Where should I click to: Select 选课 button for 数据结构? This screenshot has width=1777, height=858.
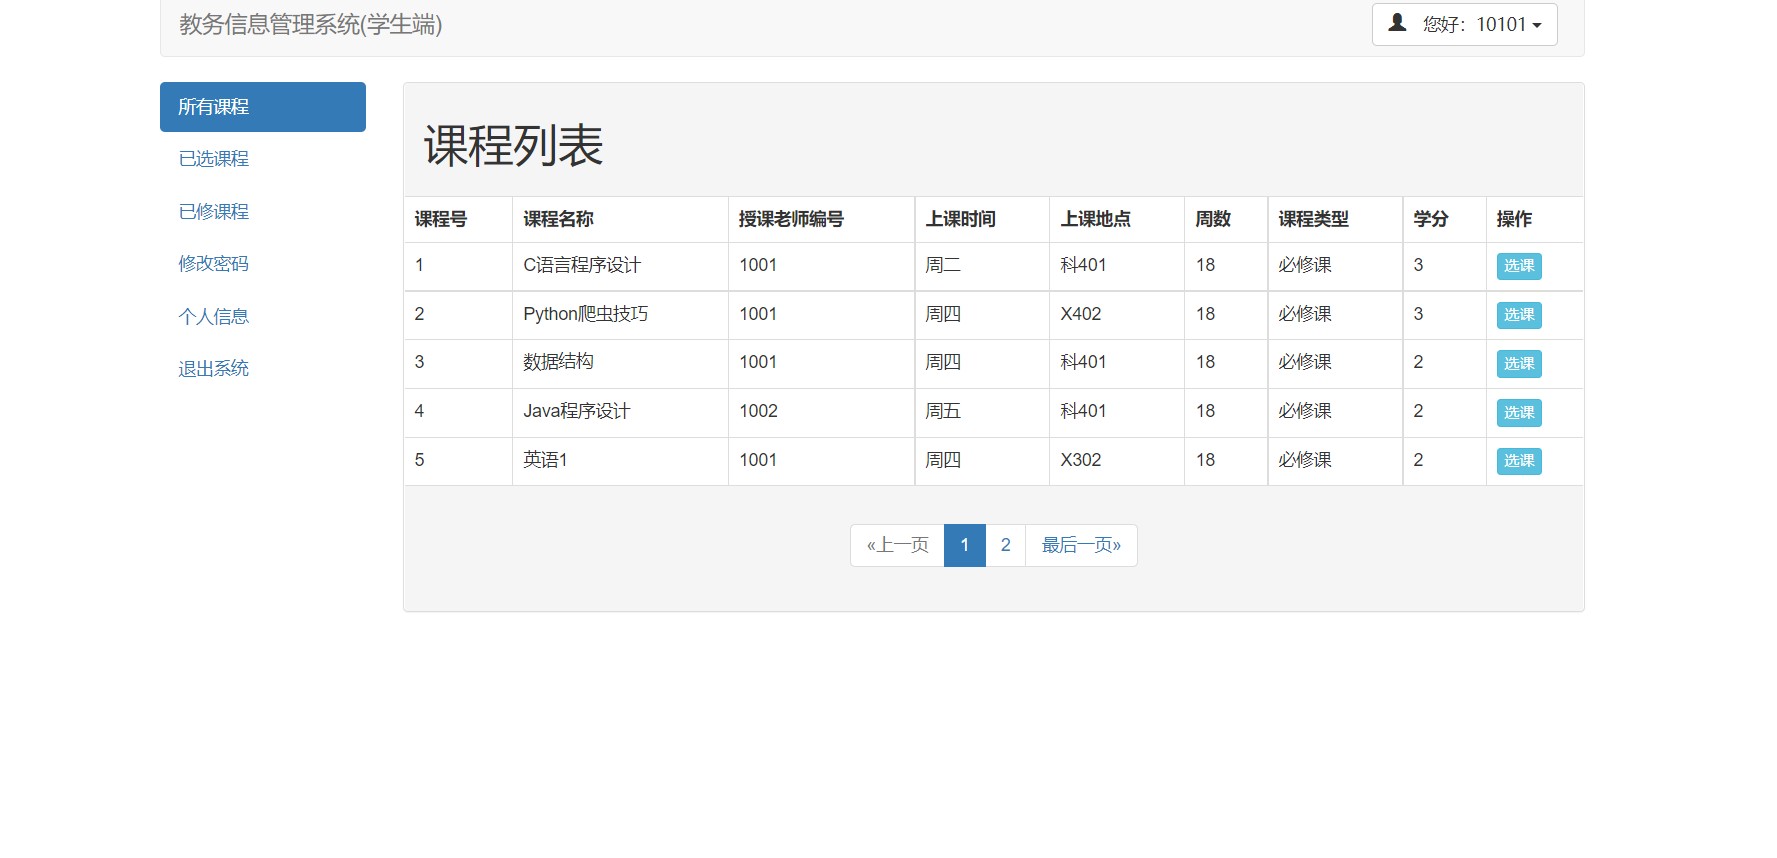(1519, 364)
